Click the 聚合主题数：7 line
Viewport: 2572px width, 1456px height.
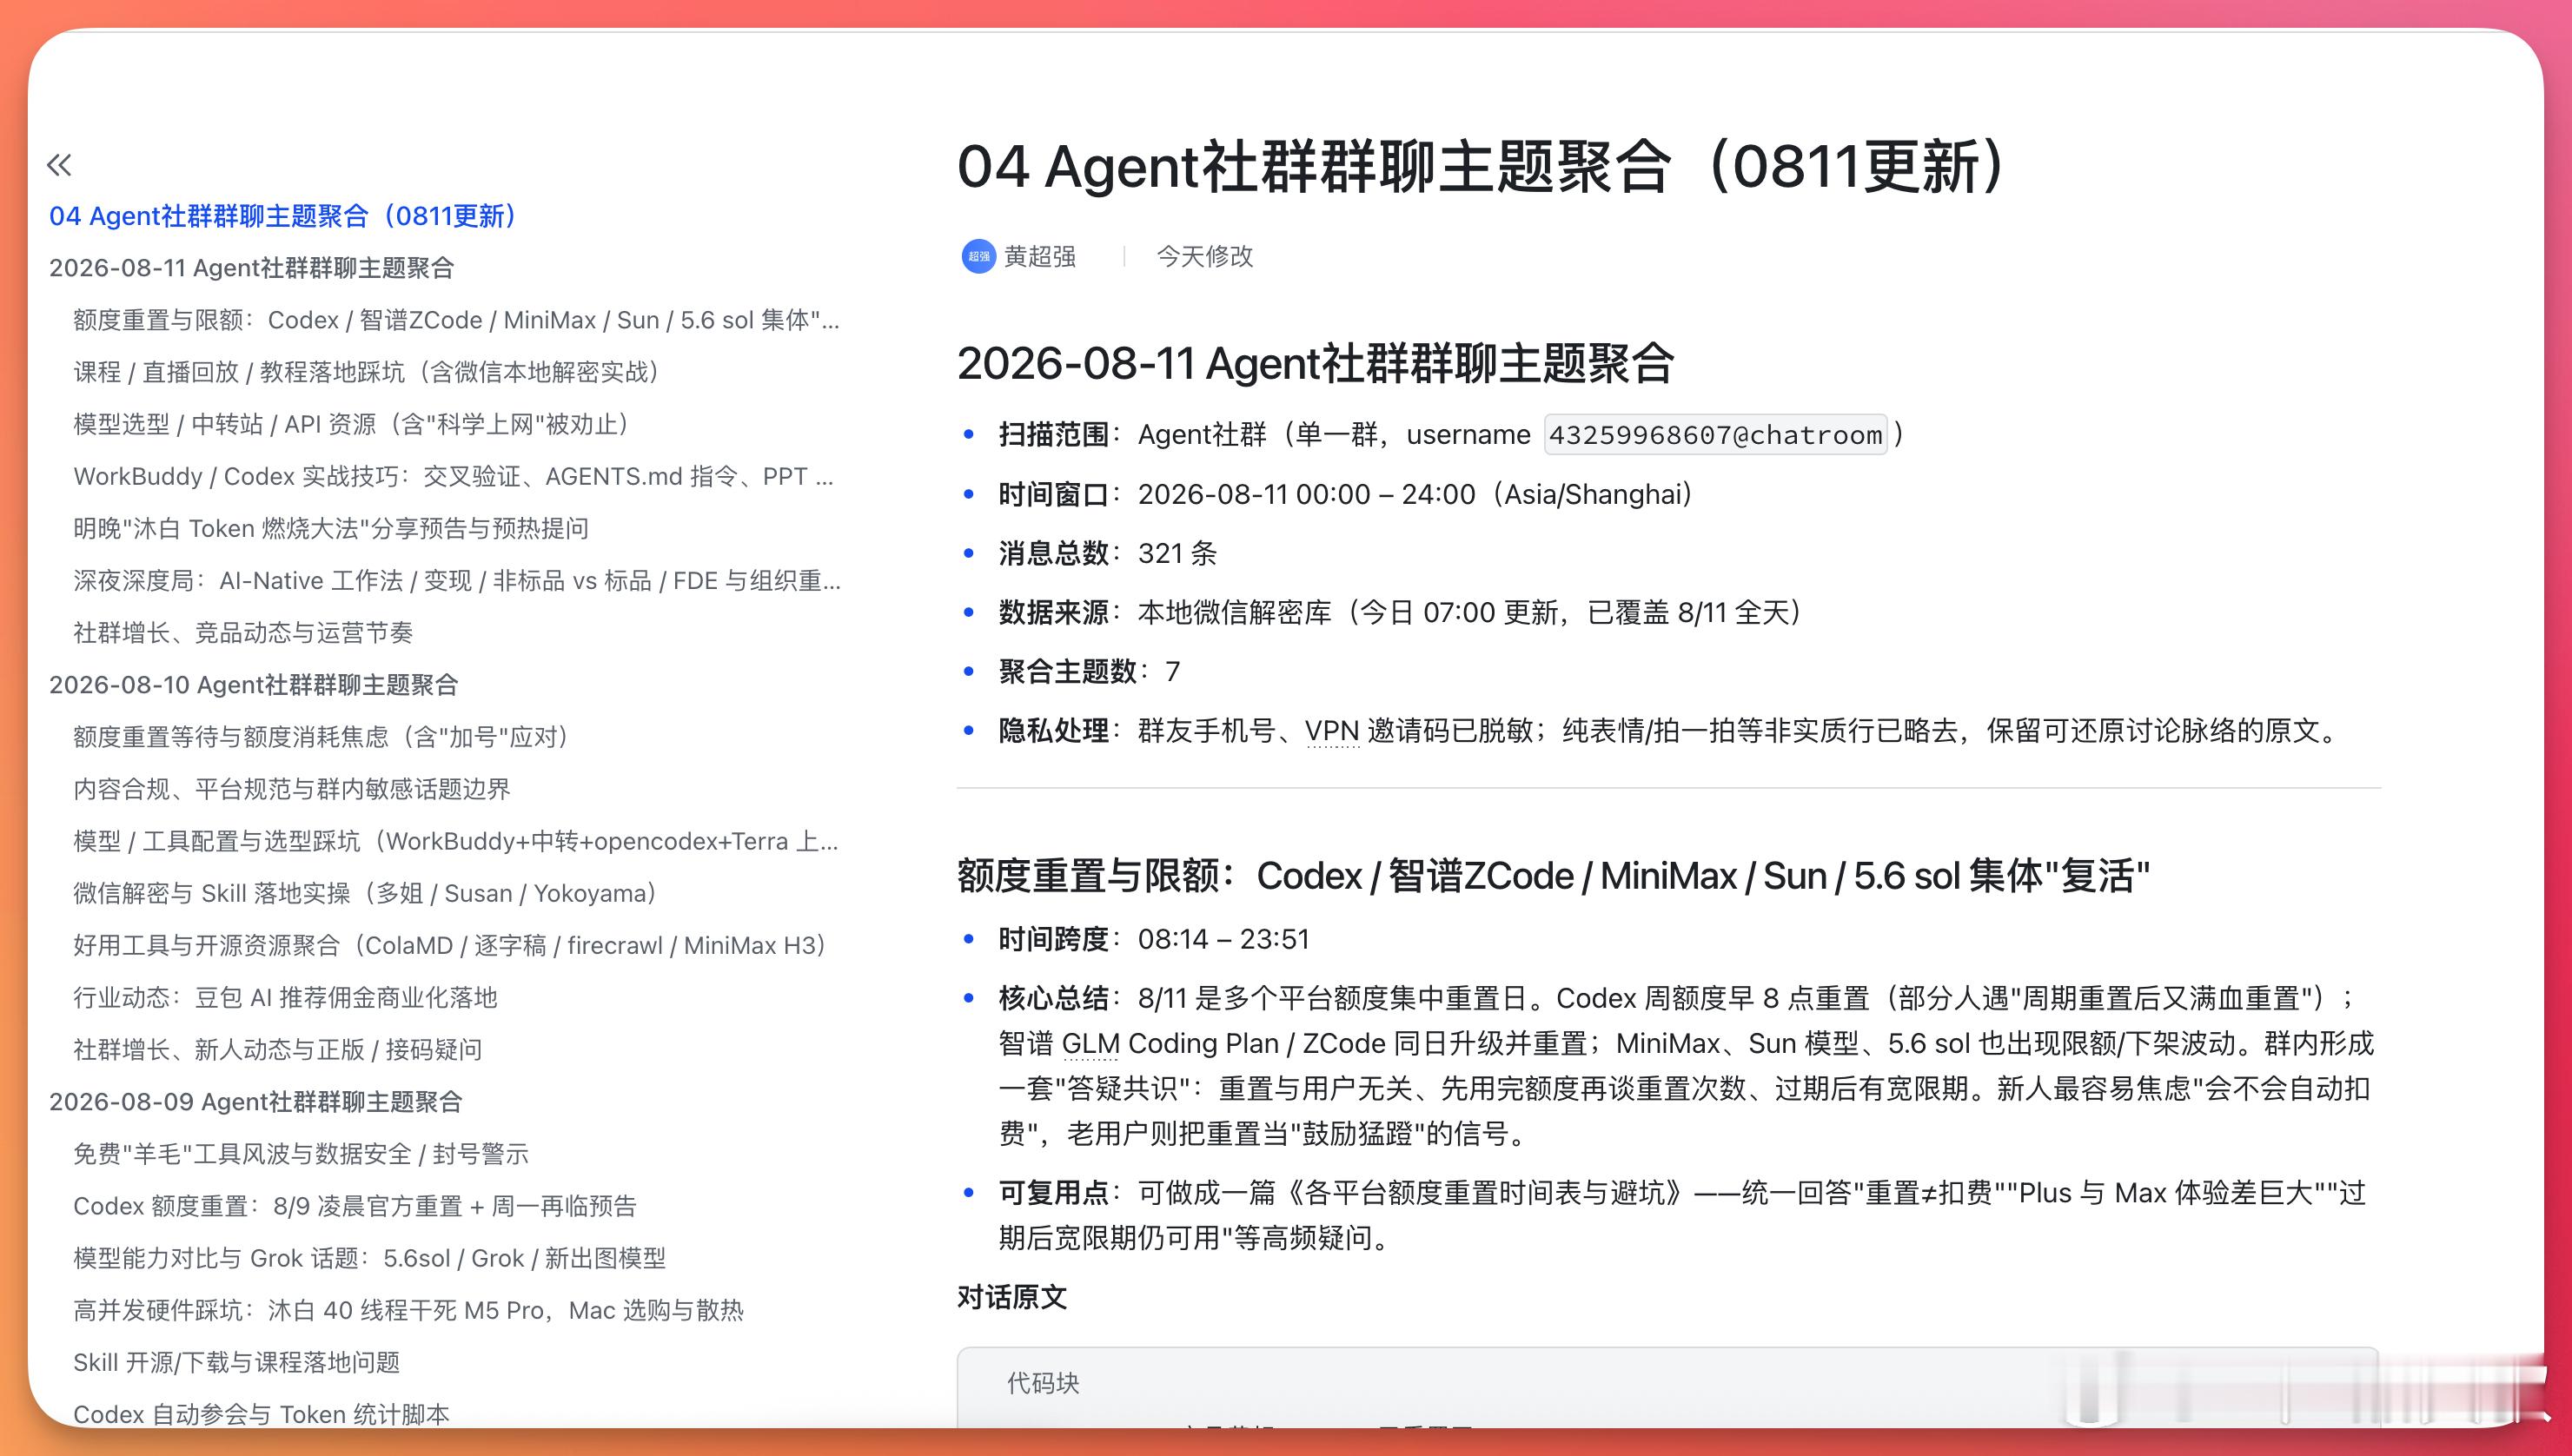pos(1090,671)
